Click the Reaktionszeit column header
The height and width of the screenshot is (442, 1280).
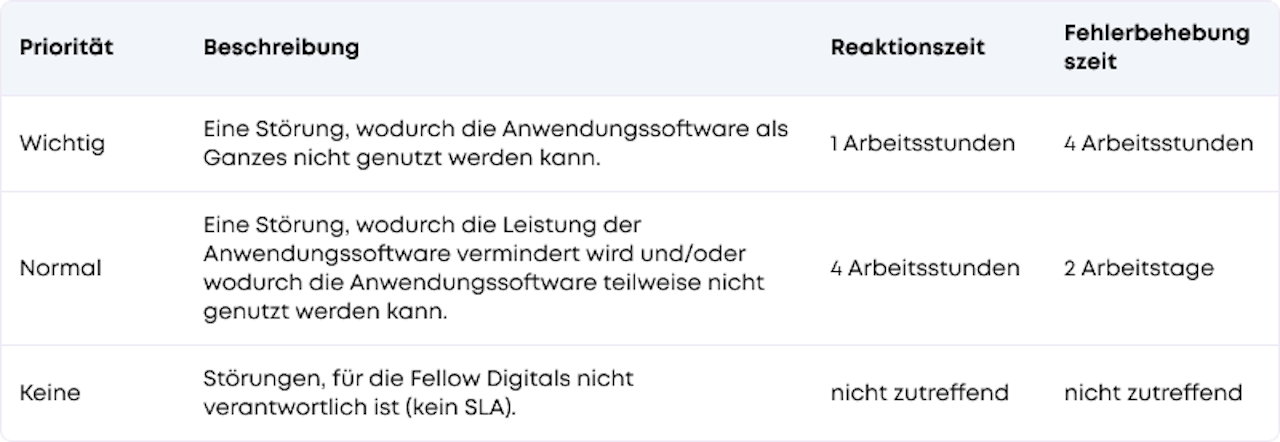(x=908, y=48)
